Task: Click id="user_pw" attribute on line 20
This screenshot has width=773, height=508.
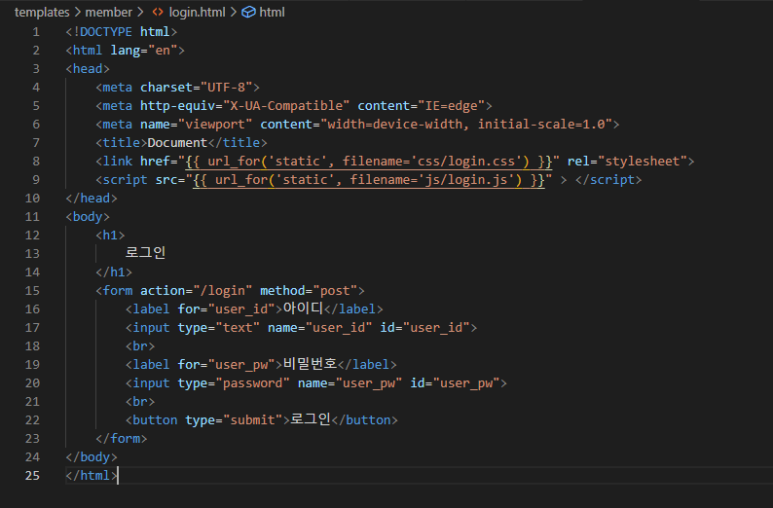Action: 455,383
